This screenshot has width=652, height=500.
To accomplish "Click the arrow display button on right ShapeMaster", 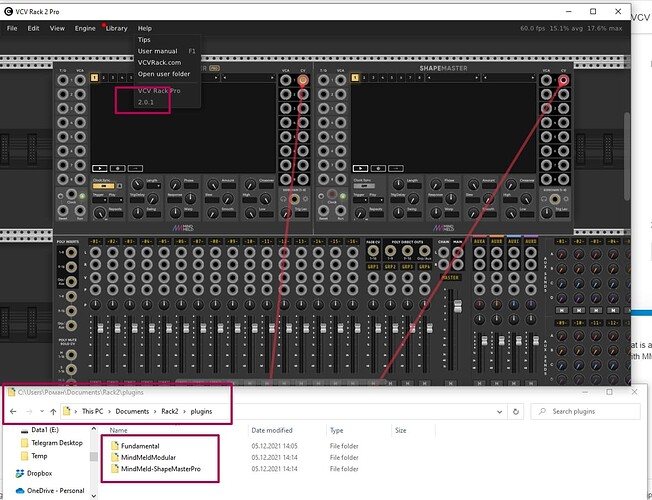I will pyautogui.click(x=396, y=168).
